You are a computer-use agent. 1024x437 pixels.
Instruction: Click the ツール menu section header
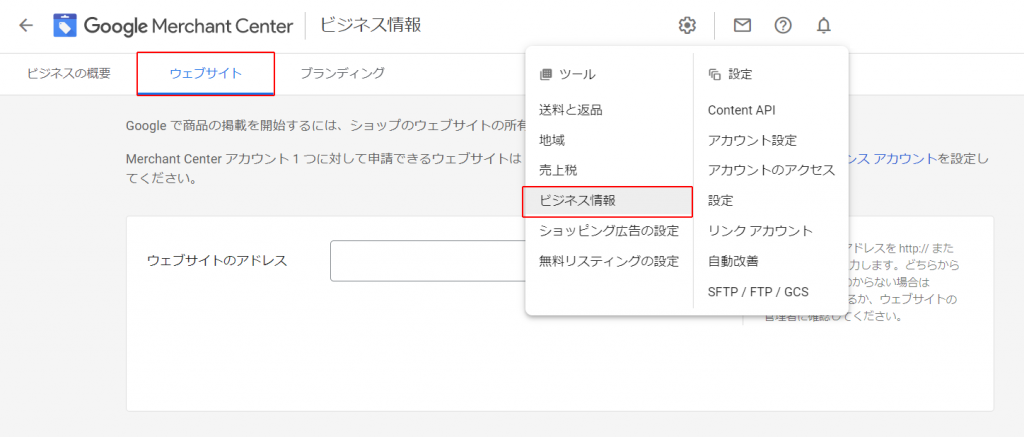[x=567, y=74]
